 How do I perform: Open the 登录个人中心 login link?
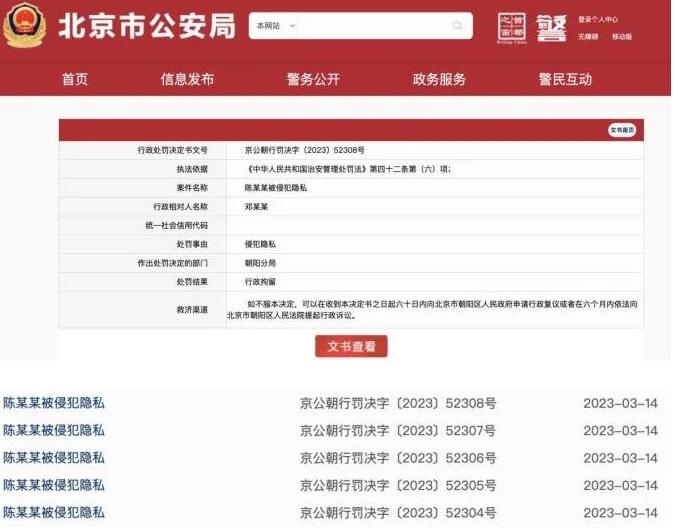[598, 19]
